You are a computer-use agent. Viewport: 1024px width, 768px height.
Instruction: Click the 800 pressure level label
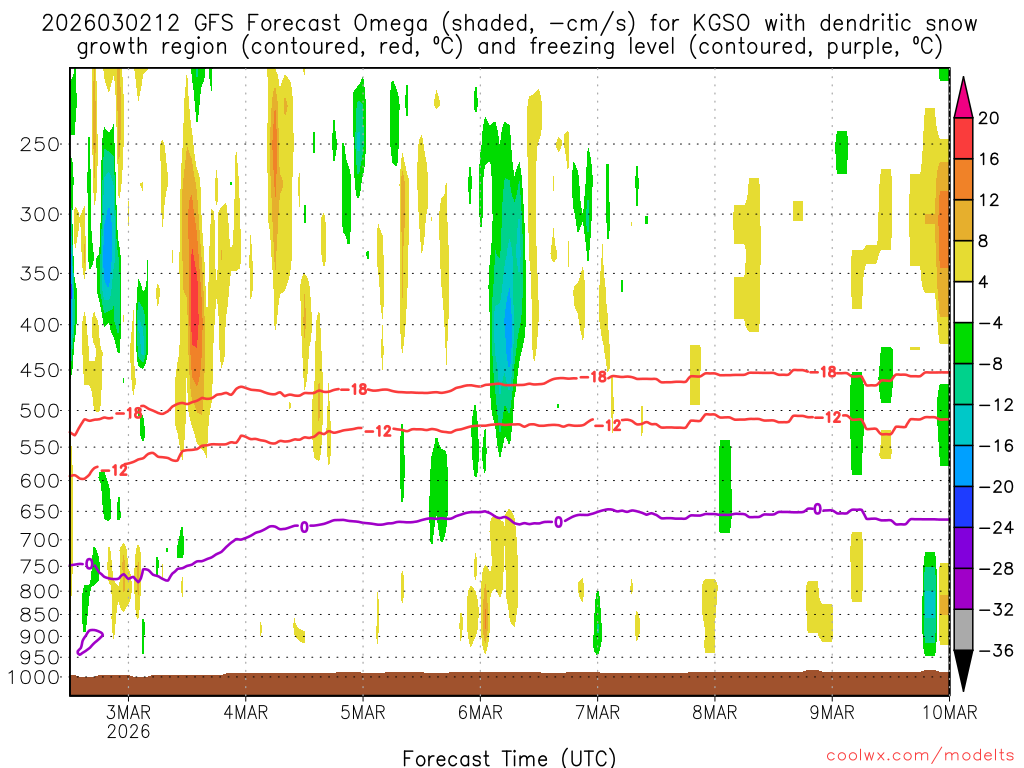[x=40, y=591]
